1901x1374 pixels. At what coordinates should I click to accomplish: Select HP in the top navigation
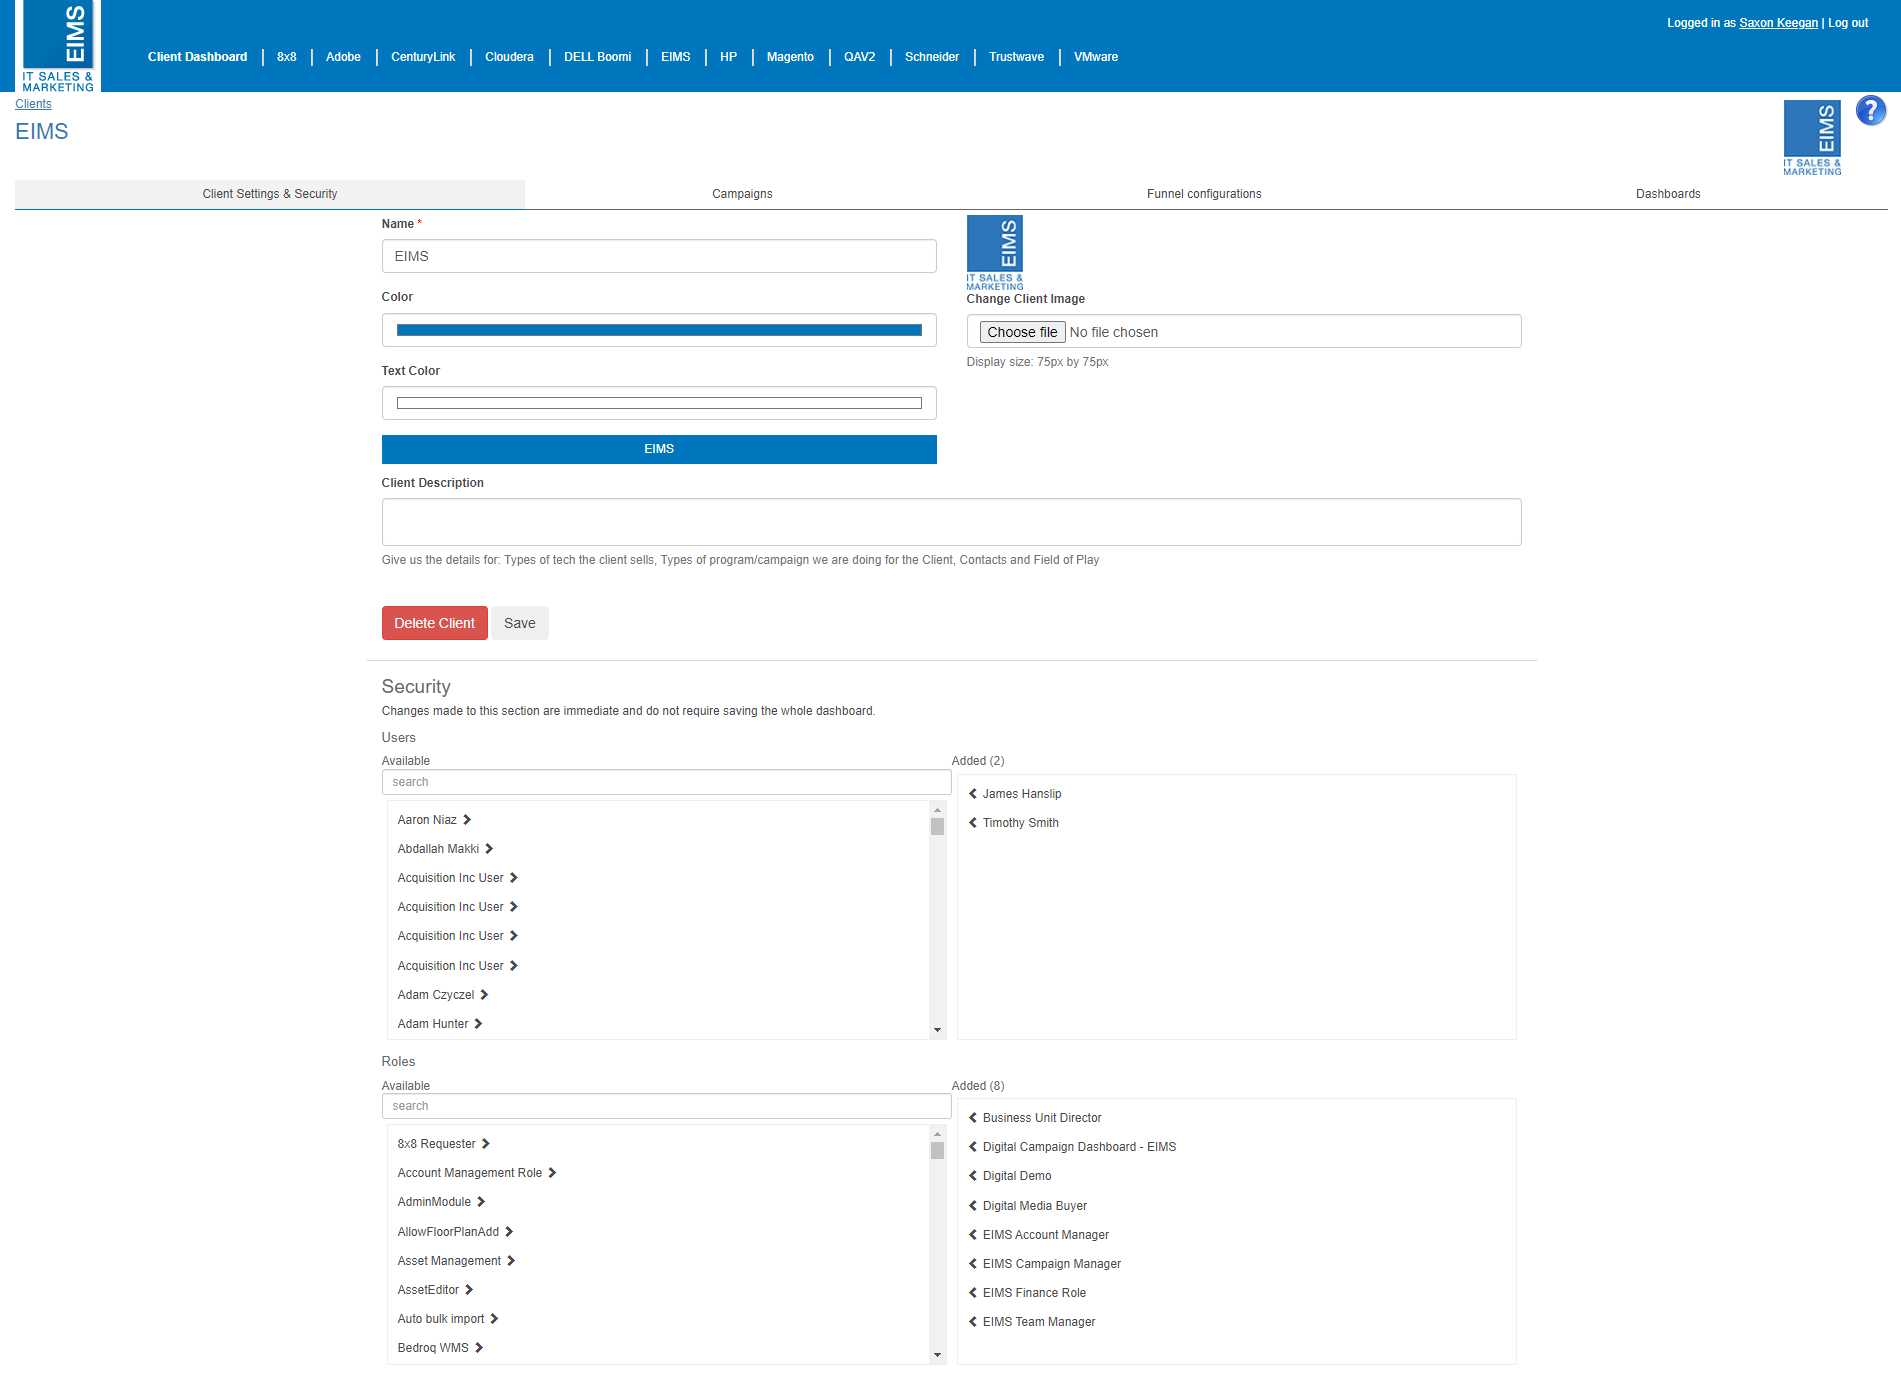coord(728,57)
